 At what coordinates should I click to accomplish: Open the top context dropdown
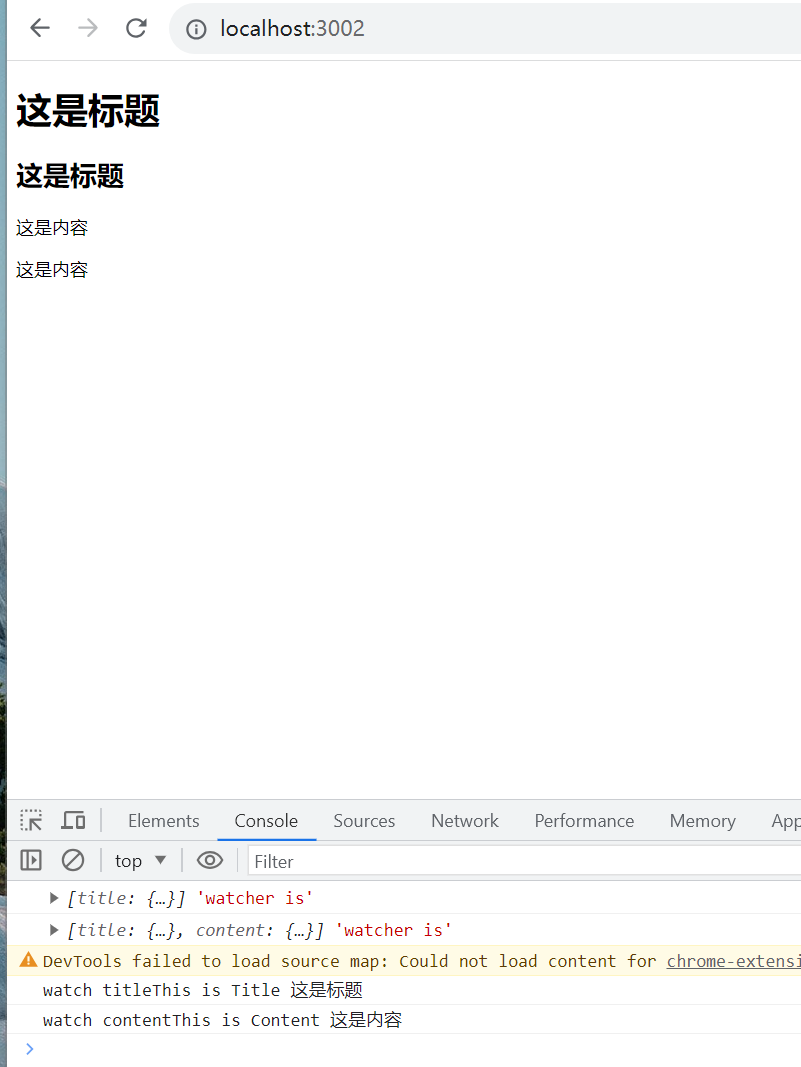[140, 861]
